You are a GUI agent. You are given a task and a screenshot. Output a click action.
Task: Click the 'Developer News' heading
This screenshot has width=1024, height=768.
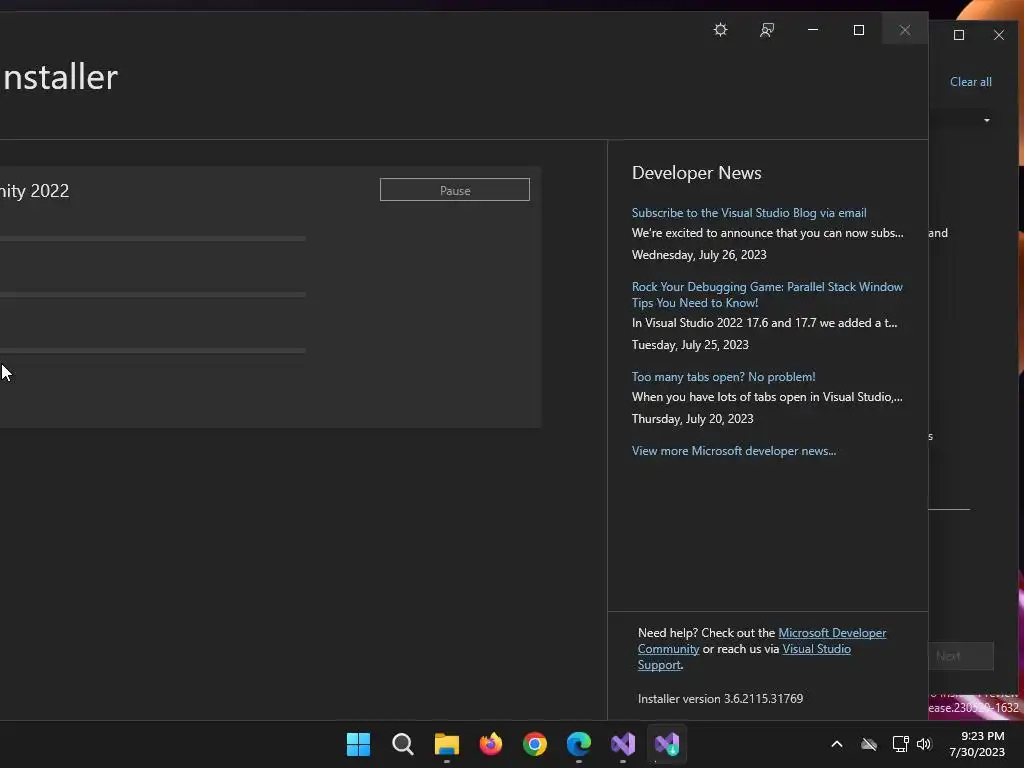click(696, 173)
